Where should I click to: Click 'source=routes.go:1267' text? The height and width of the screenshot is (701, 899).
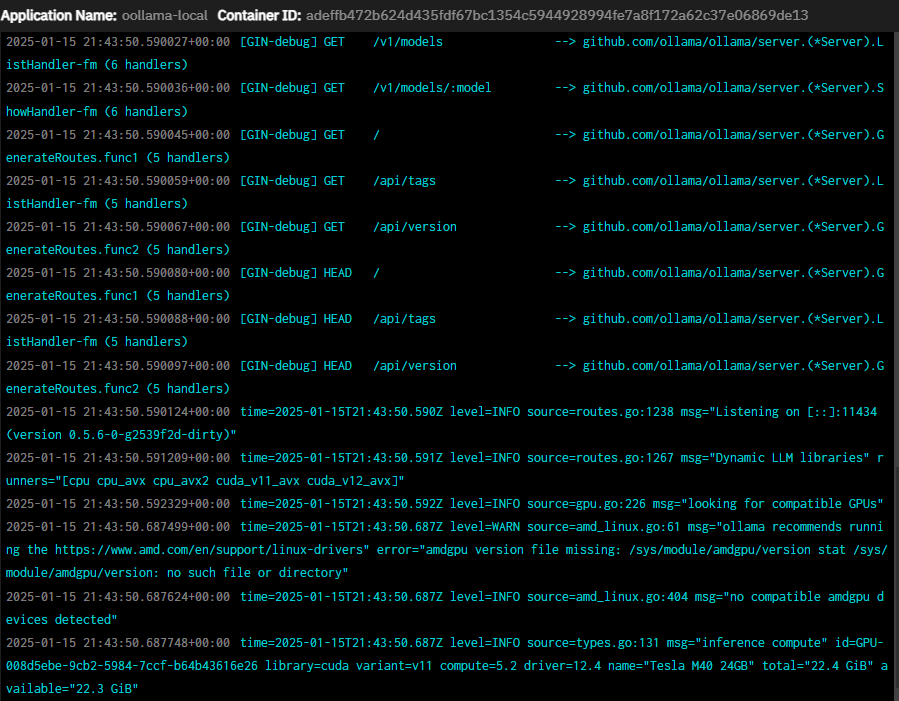[600, 457]
